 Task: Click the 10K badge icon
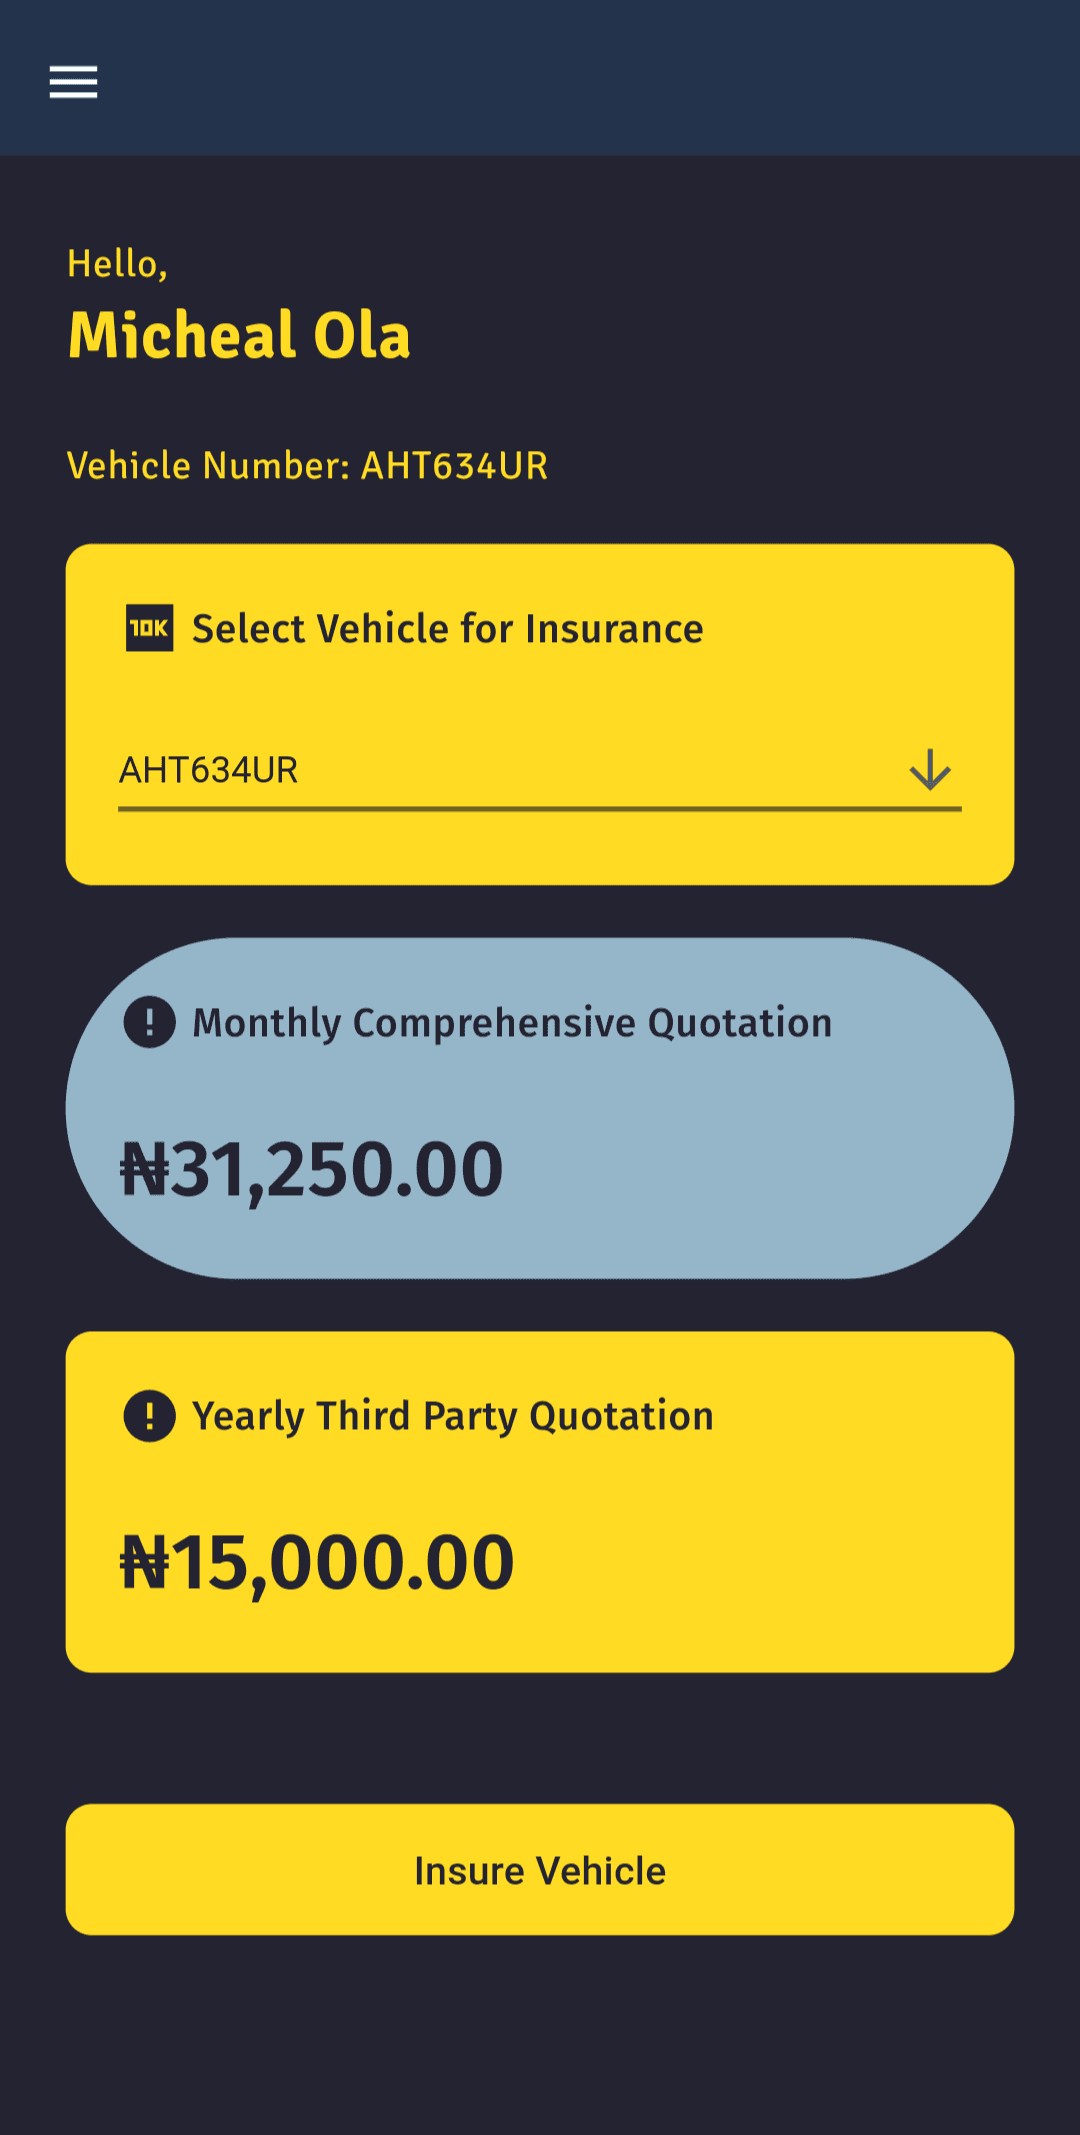pyautogui.click(x=149, y=628)
